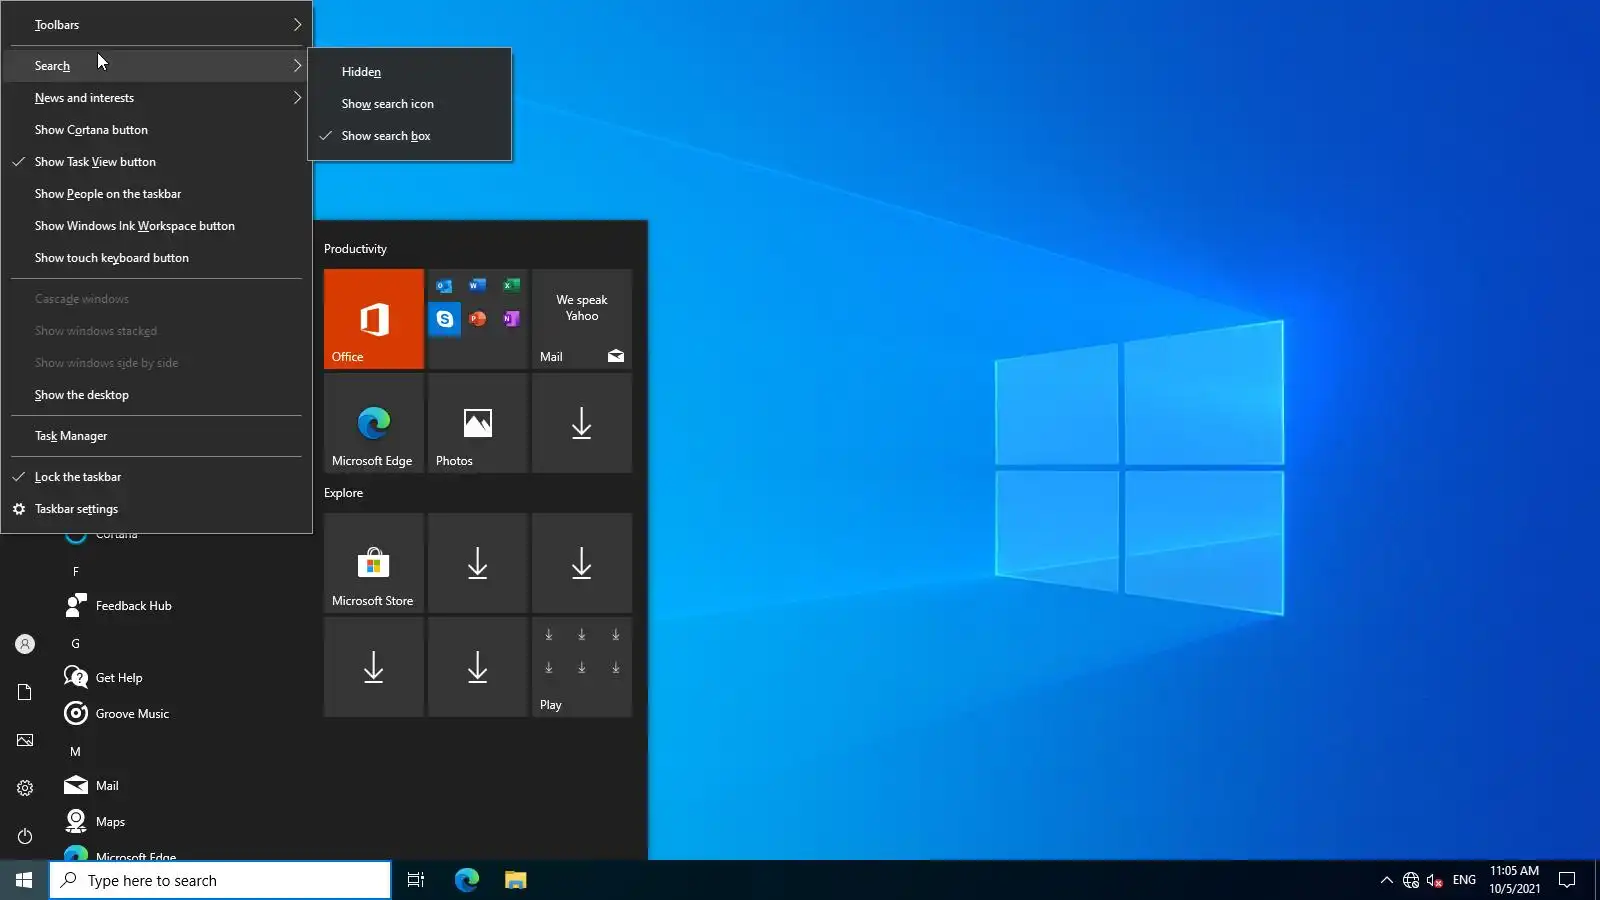This screenshot has height=900, width=1600.
Task: Open Pictures from the Start sidebar
Action: pos(25,740)
